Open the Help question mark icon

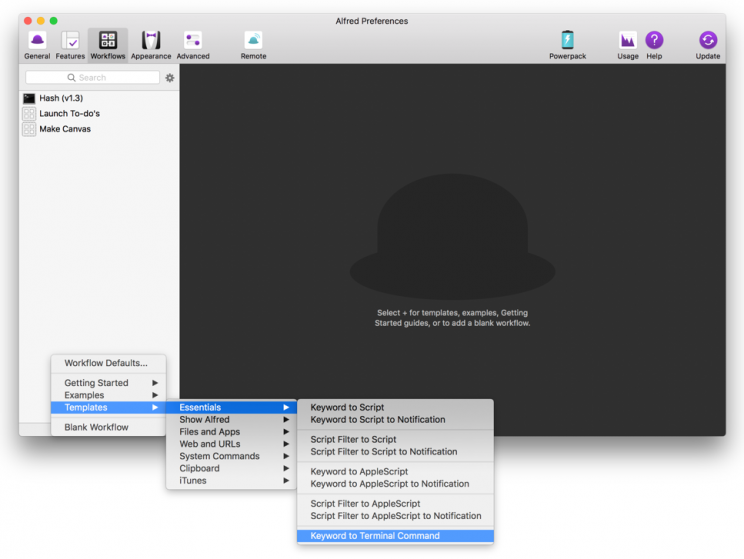click(654, 40)
